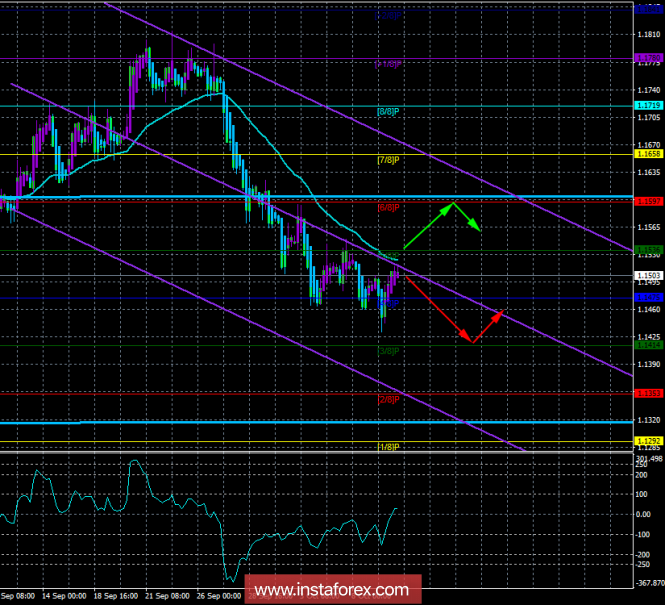This screenshot has width=665, height=605.
Task: Click the 1.1810 price axis label
Action: click(649, 35)
